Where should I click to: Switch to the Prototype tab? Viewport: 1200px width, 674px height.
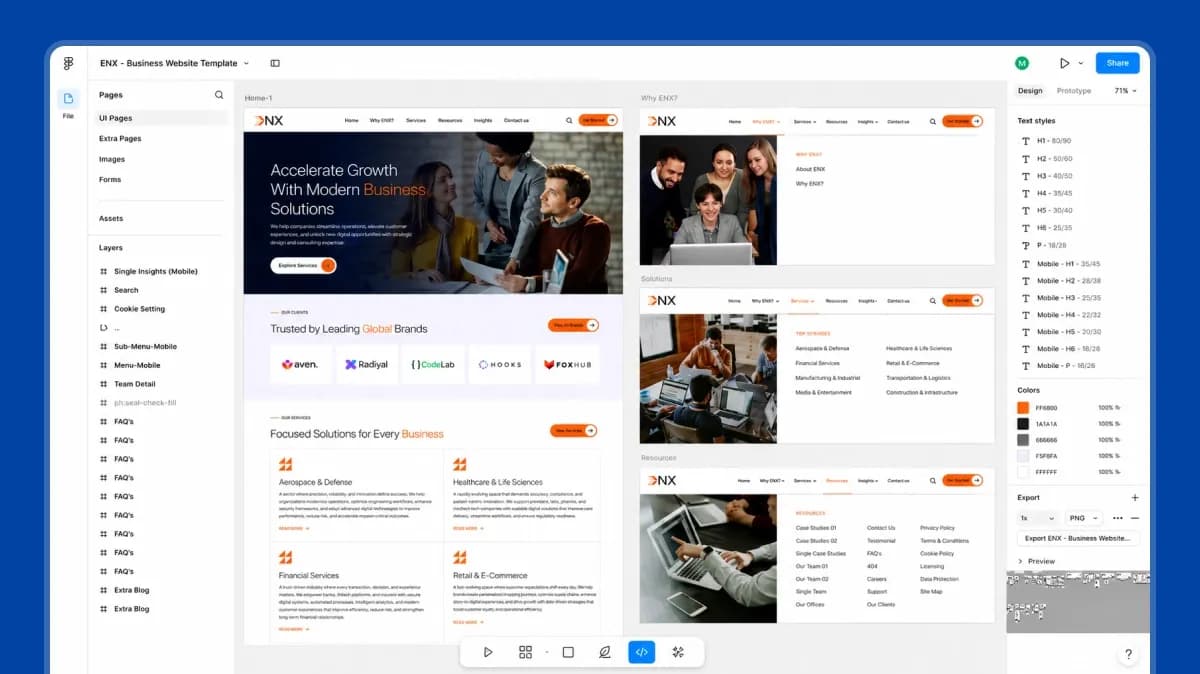pos(1074,91)
